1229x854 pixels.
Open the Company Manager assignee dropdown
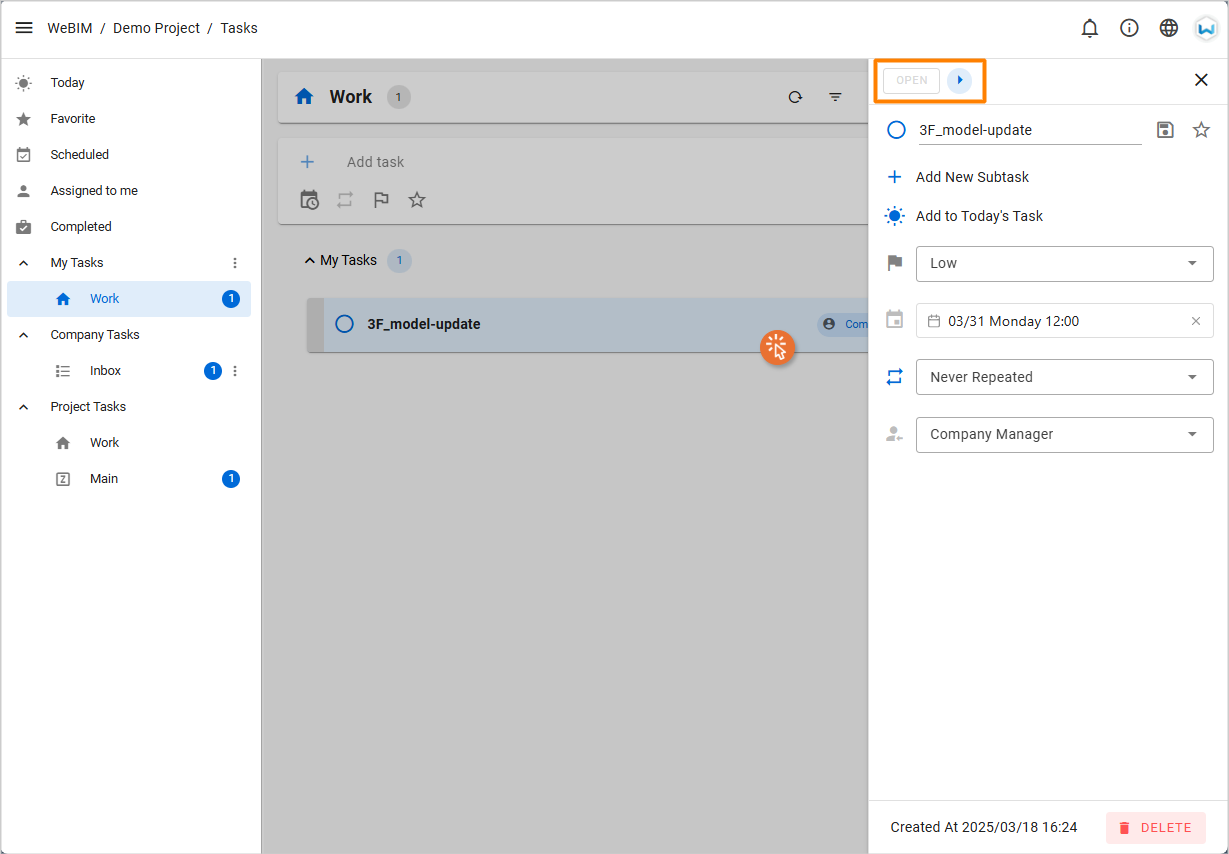tap(1065, 434)
